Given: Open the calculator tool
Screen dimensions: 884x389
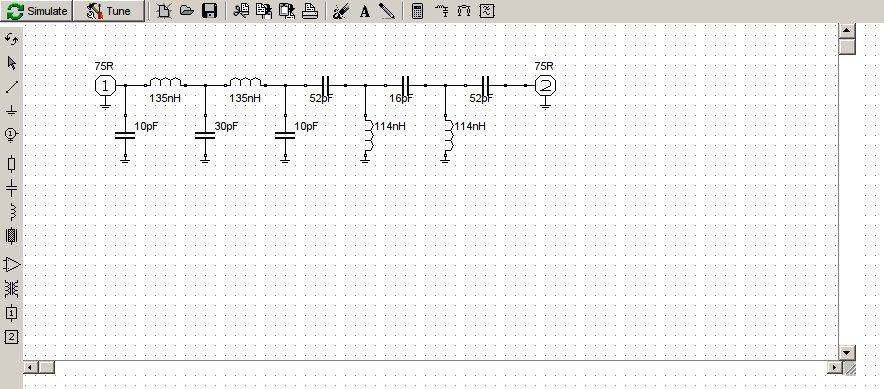Looking at the screenshot, I should [x=417, y=11].
